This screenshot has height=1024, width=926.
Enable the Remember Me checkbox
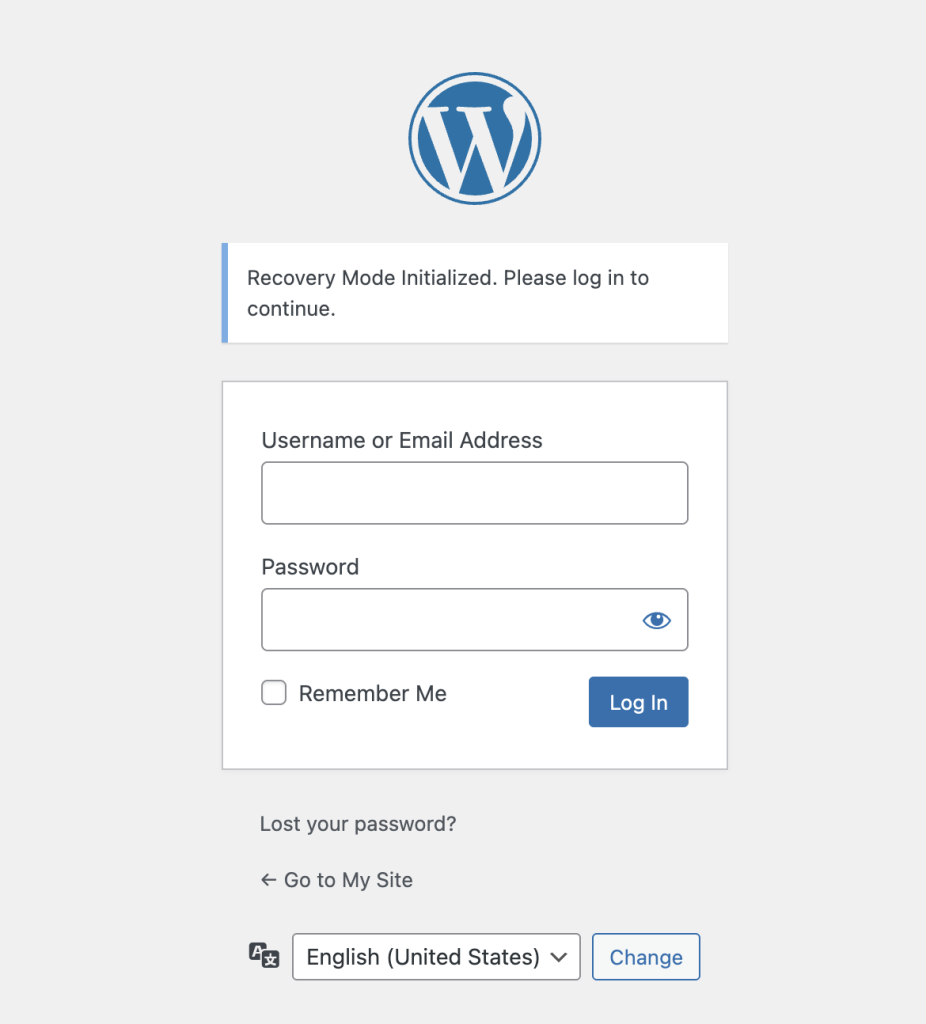click(x=273, y=692)
